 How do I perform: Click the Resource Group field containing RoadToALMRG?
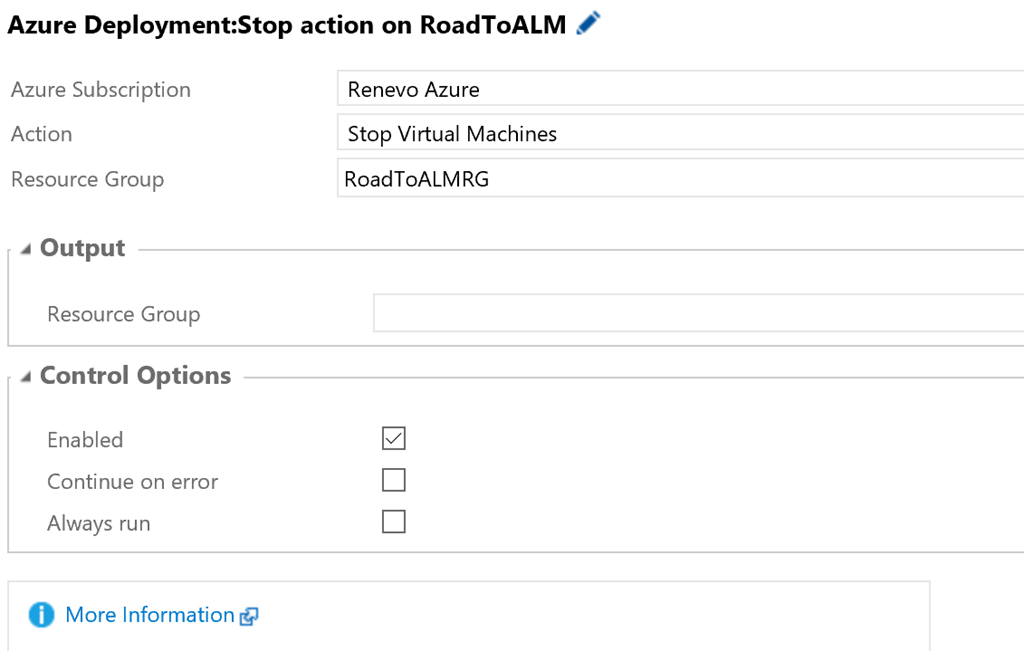click(x=680, y=180)
